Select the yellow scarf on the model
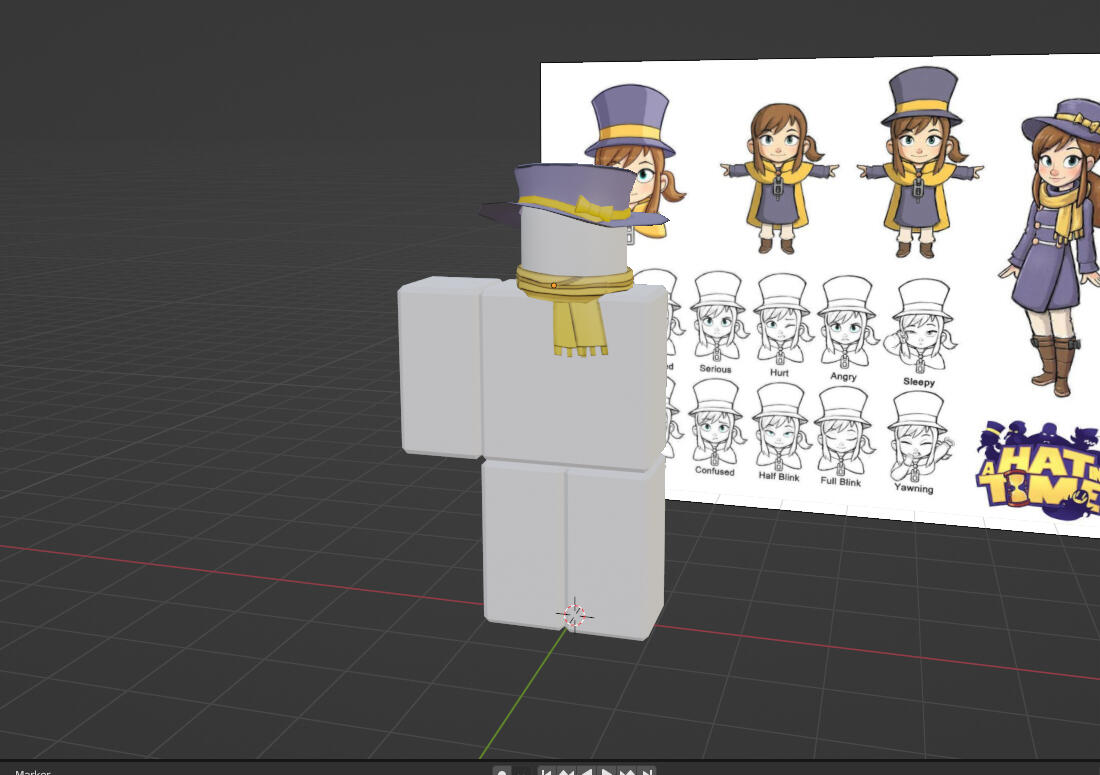The image size is (1100, 775). (x=577, y=320)
